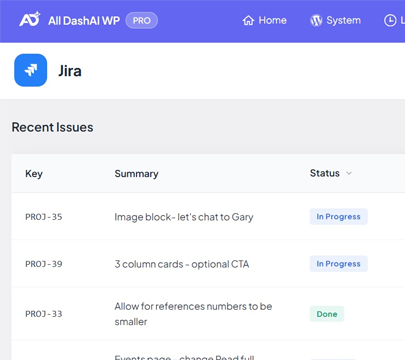Select issue key PROJ-39

click(44, 264)
